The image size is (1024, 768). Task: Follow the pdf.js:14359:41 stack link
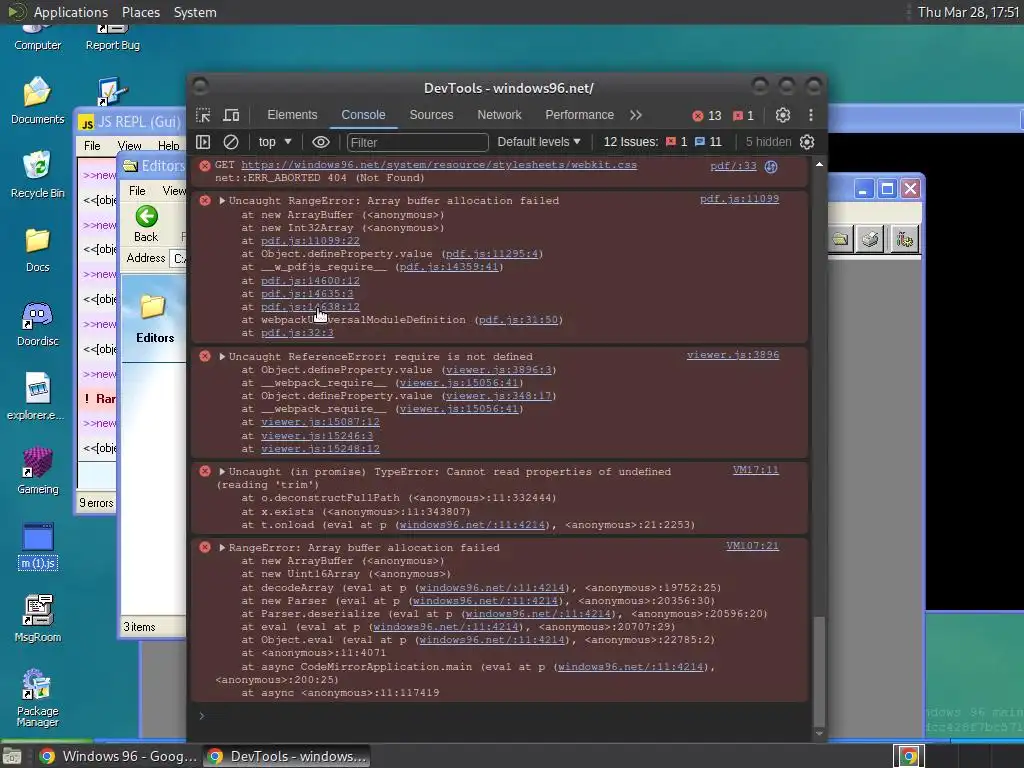449,266
